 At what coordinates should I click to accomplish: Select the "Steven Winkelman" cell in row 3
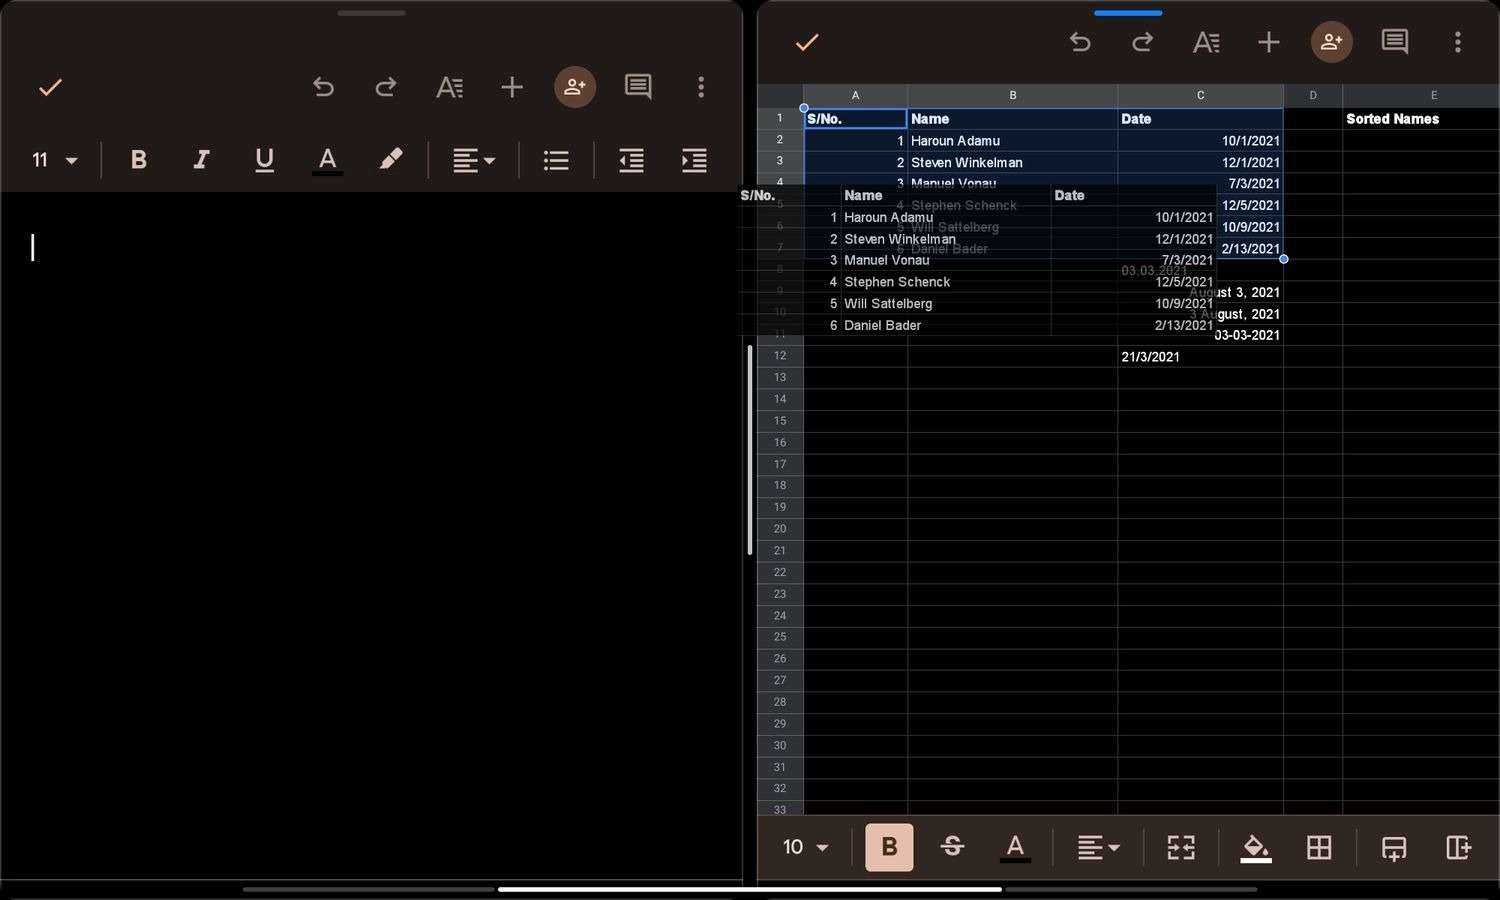point(1012,162)
